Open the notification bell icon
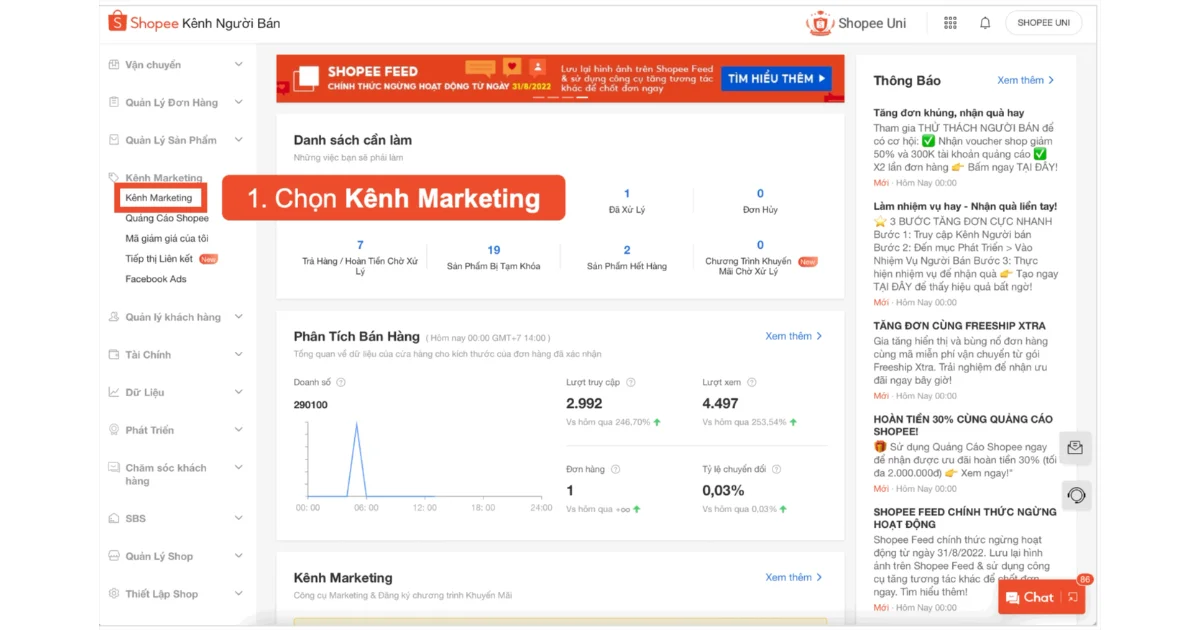 pyautogui.click(x=985, y=23)
